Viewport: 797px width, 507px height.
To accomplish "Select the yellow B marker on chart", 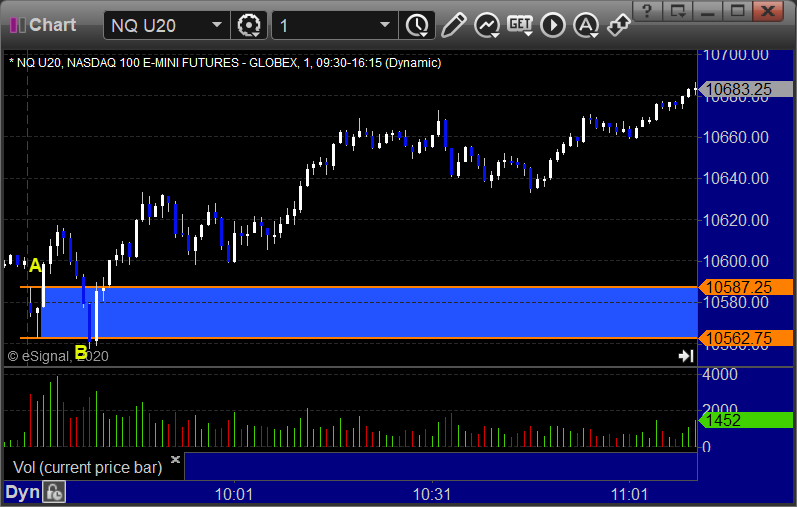I will tap(81, 352).
